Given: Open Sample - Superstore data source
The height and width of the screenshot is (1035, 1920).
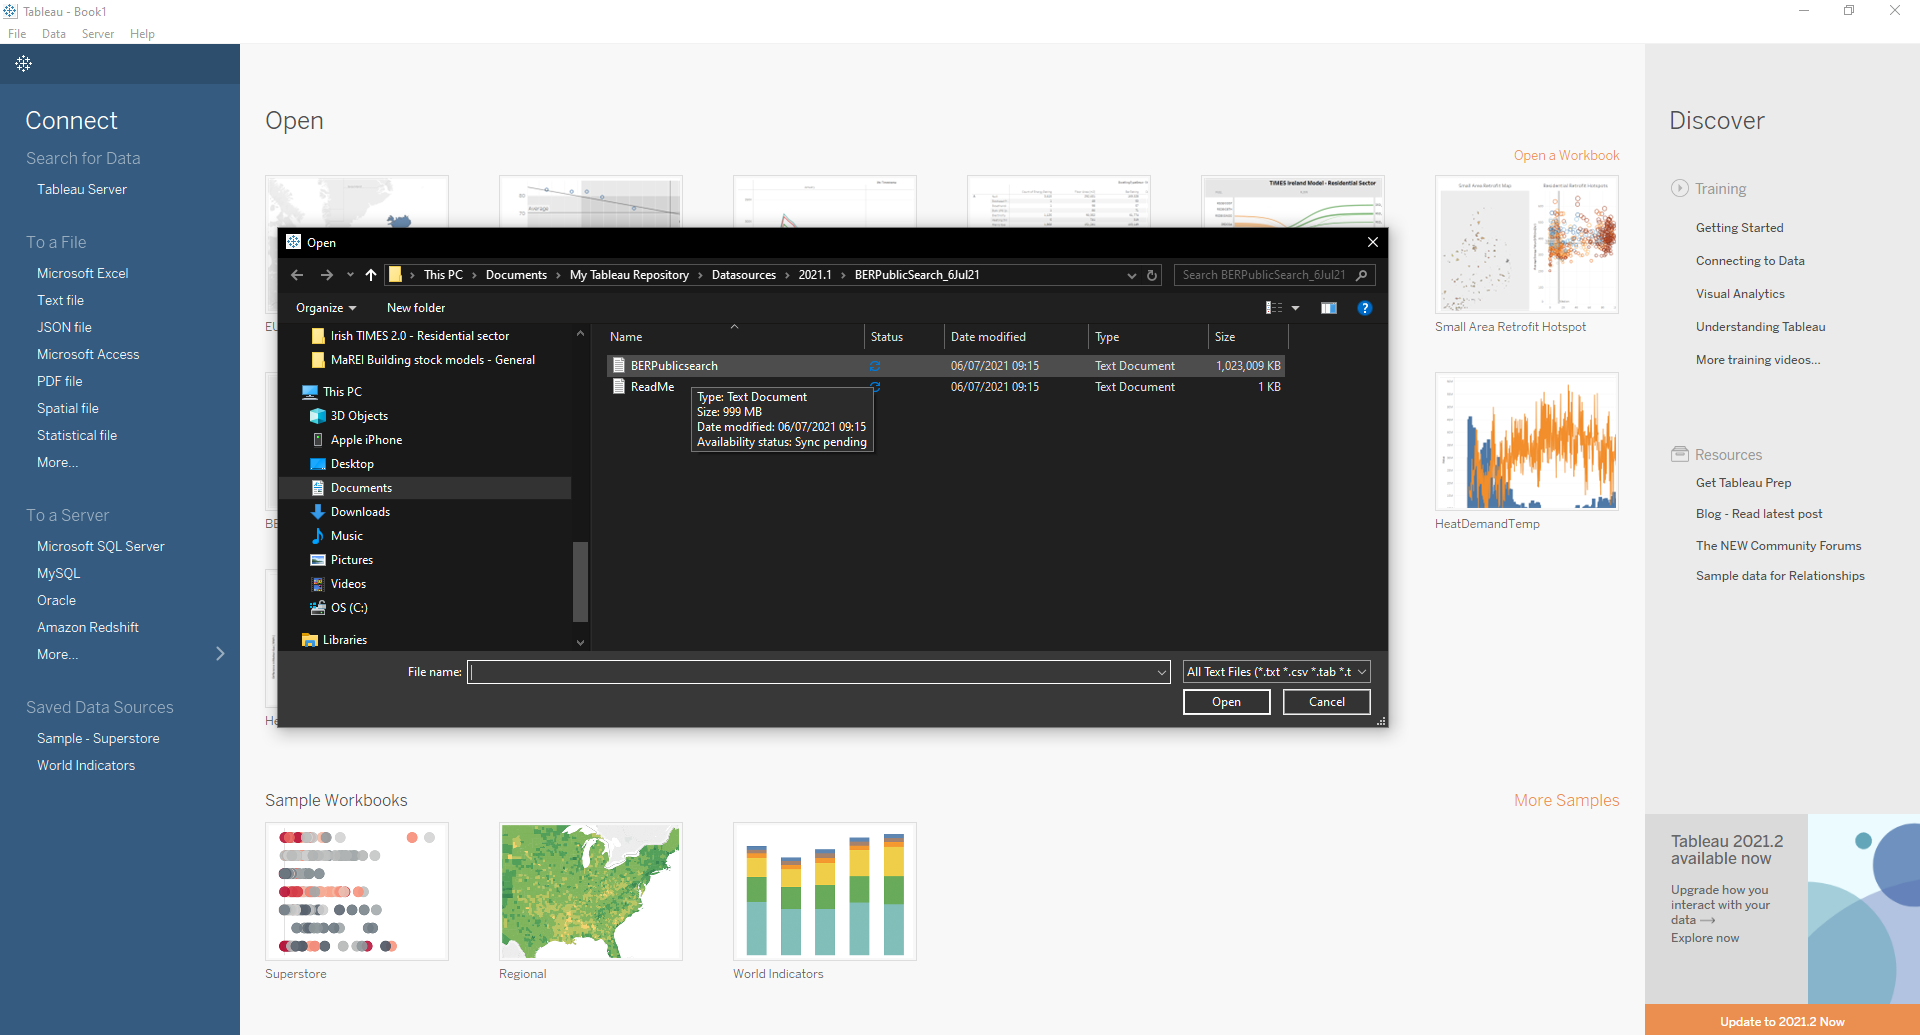Looking at the screenshot, I should [98, 738].
